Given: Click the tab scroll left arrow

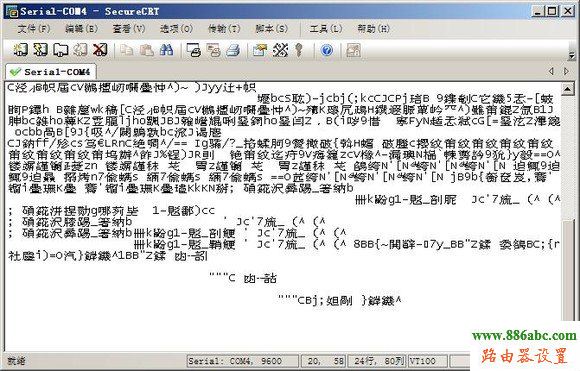Looking at the screenshot, I should 551,71.
